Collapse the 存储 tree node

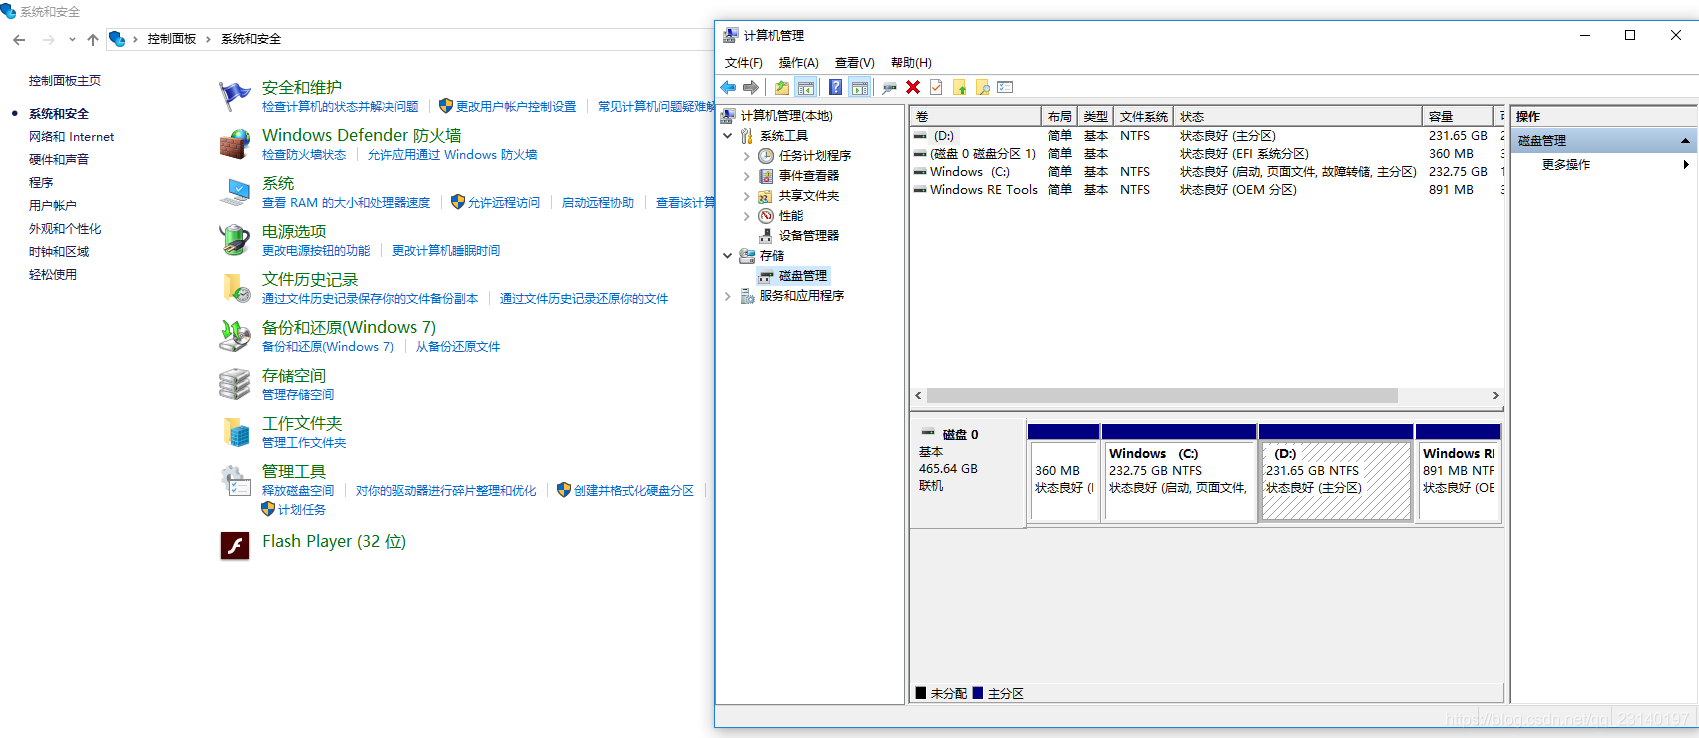(728, 256)
